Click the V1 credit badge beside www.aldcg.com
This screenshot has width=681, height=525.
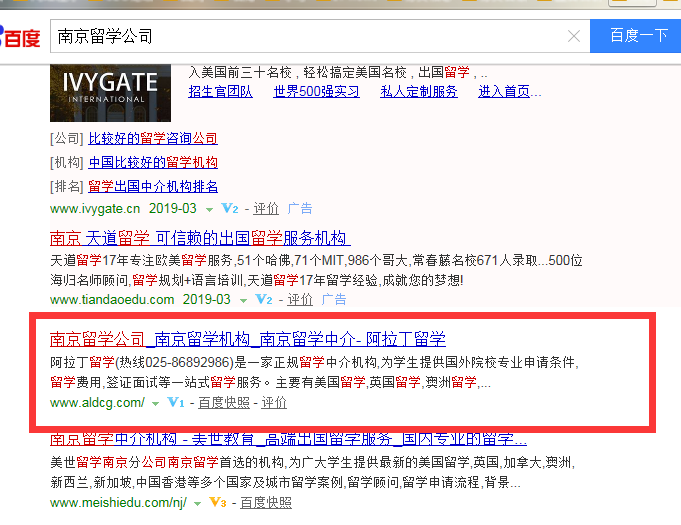[176, 402]
